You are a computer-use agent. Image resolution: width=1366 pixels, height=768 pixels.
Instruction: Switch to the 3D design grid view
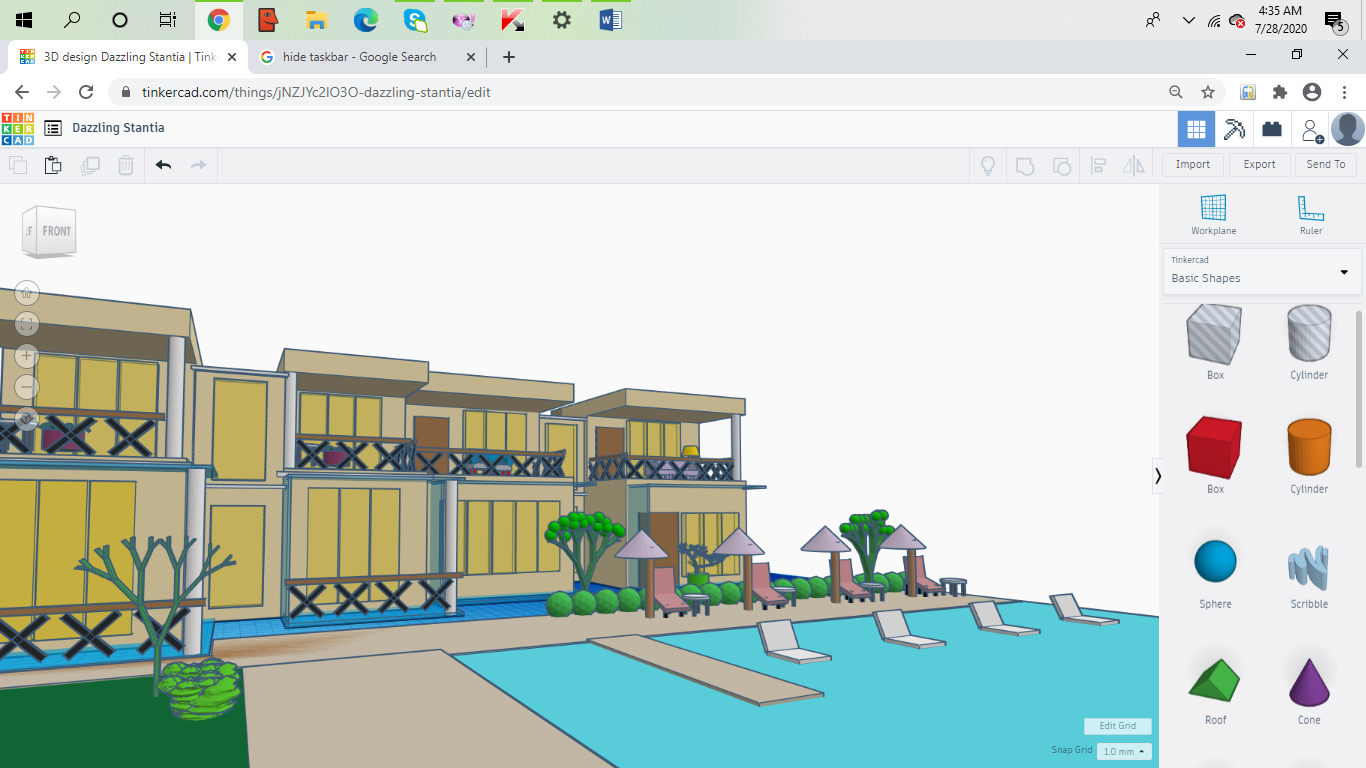click(1196, 129)
